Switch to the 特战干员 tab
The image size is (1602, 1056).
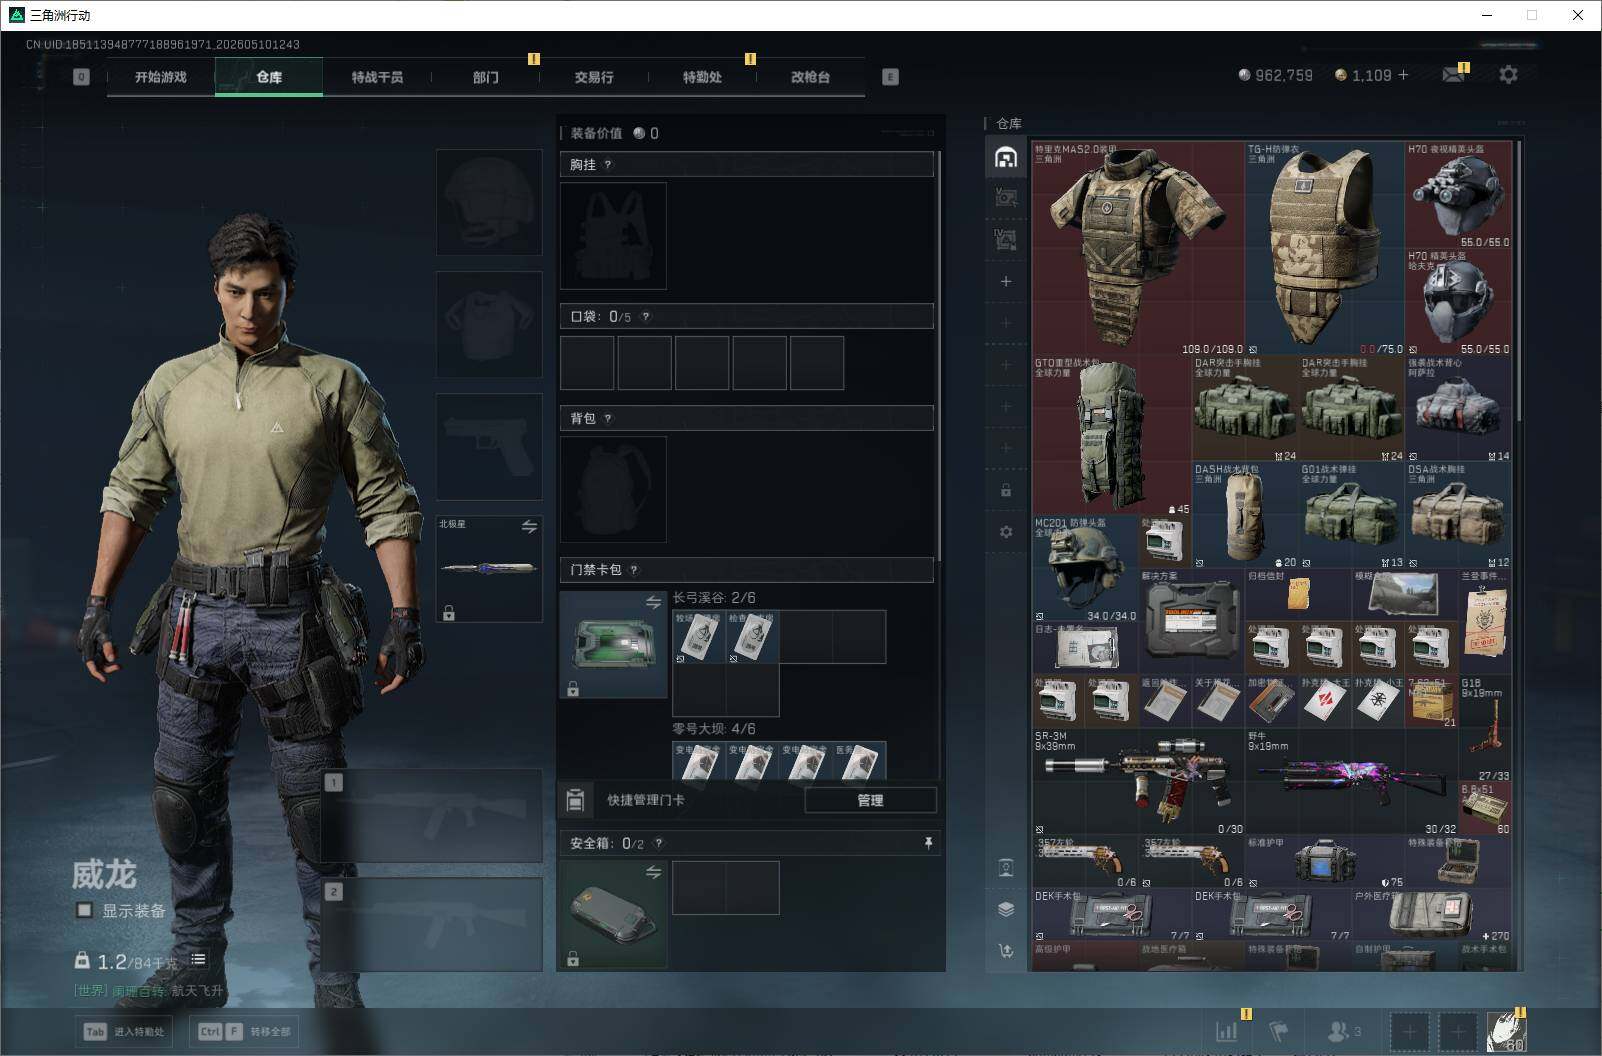point(377,77)
